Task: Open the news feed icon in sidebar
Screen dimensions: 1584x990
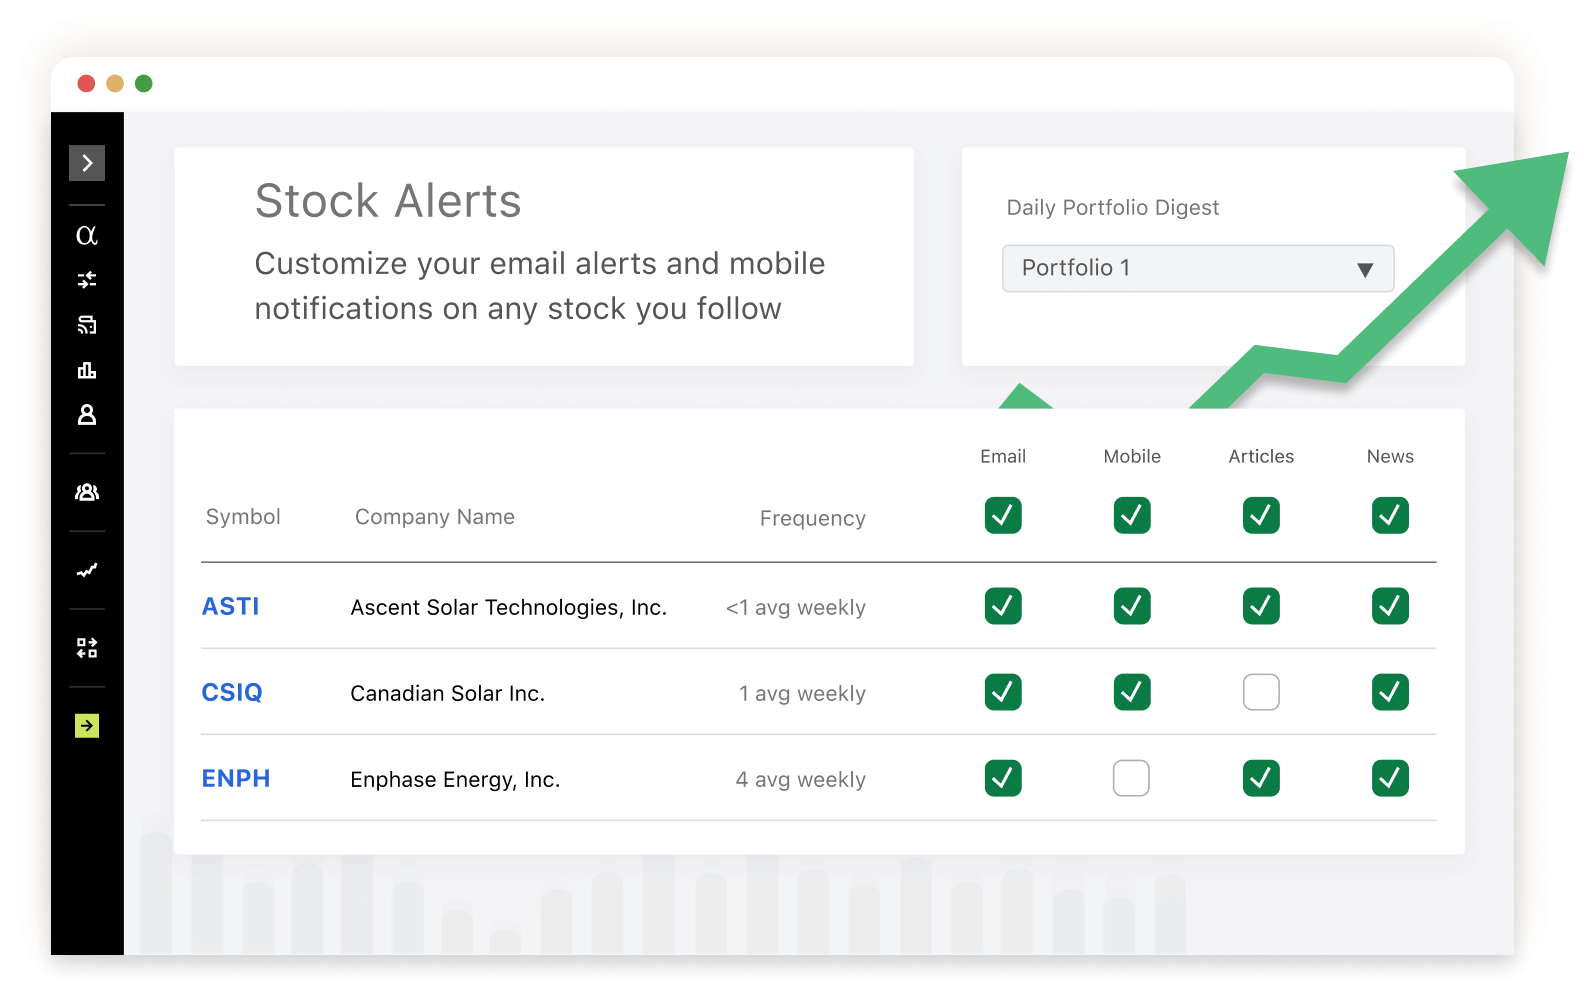Action: tap(87, 325)
